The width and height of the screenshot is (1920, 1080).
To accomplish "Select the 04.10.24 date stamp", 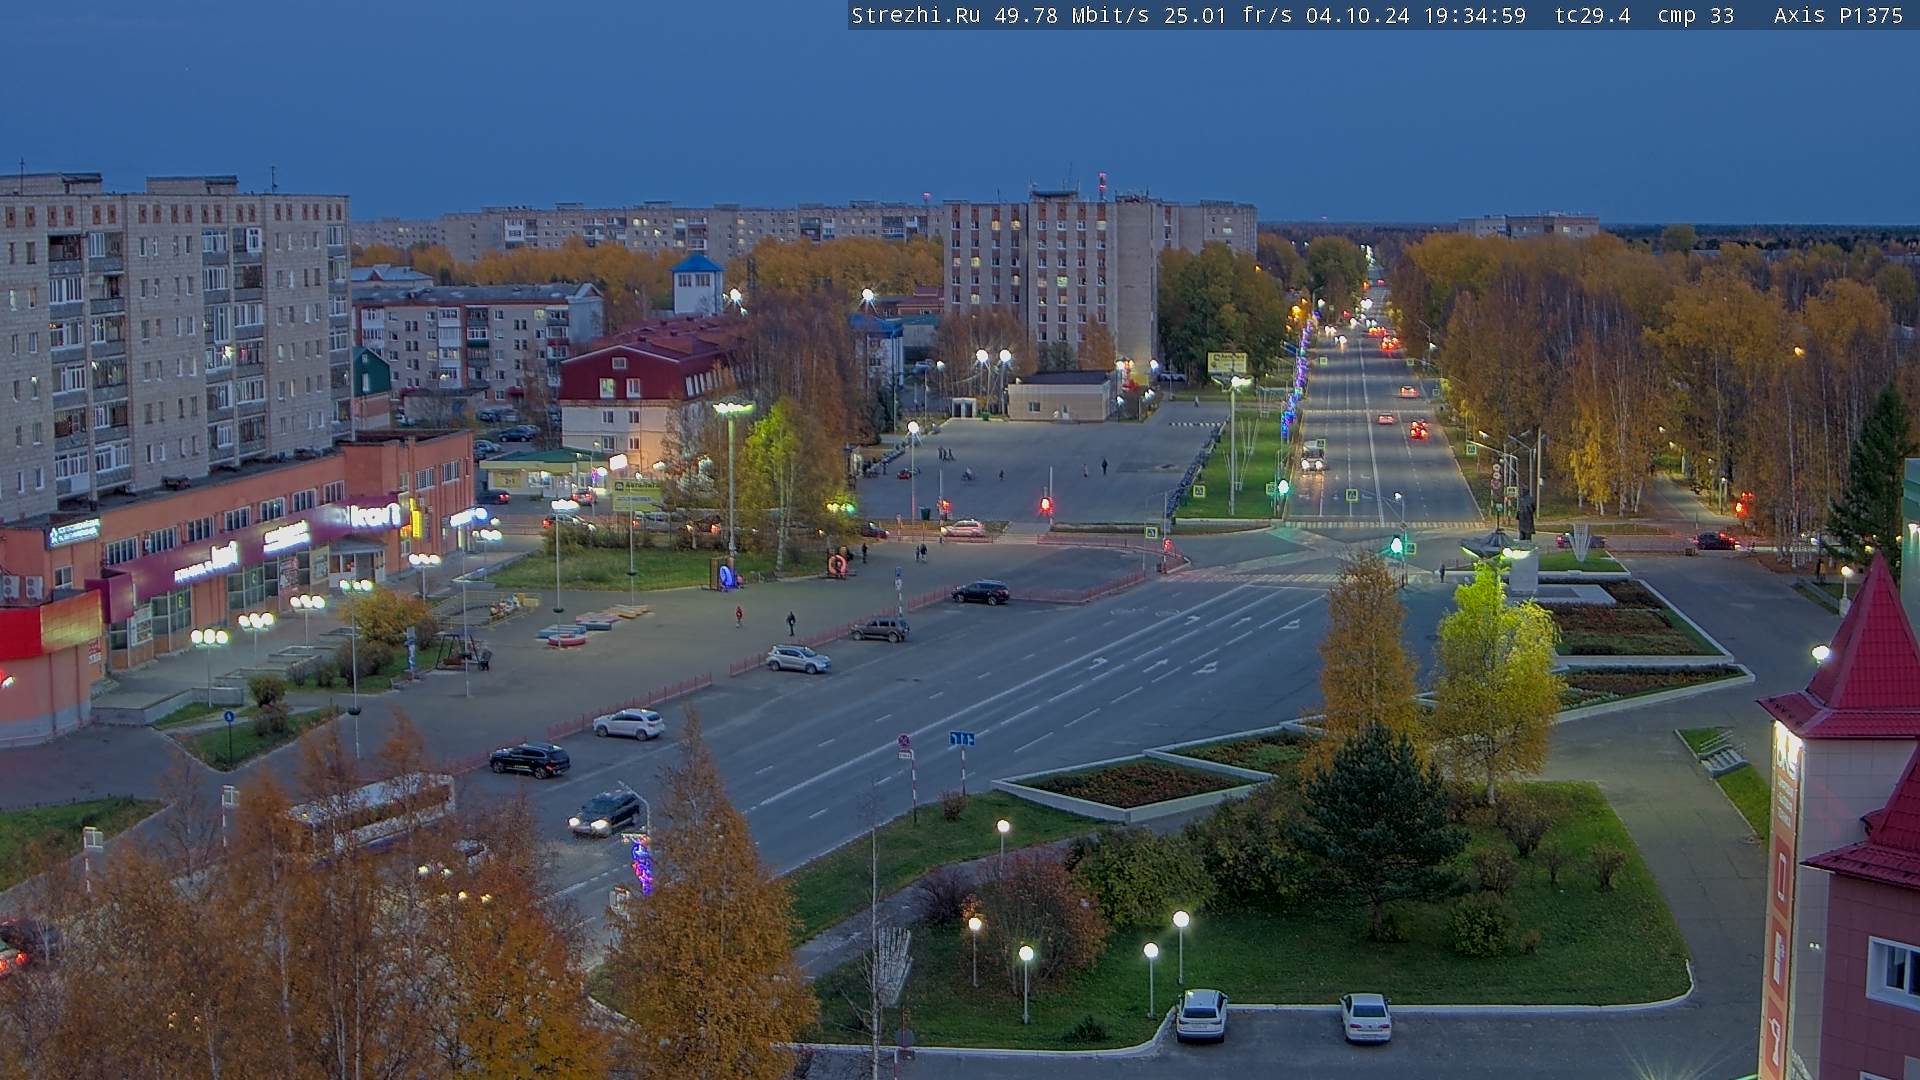I will (1357, 15).
